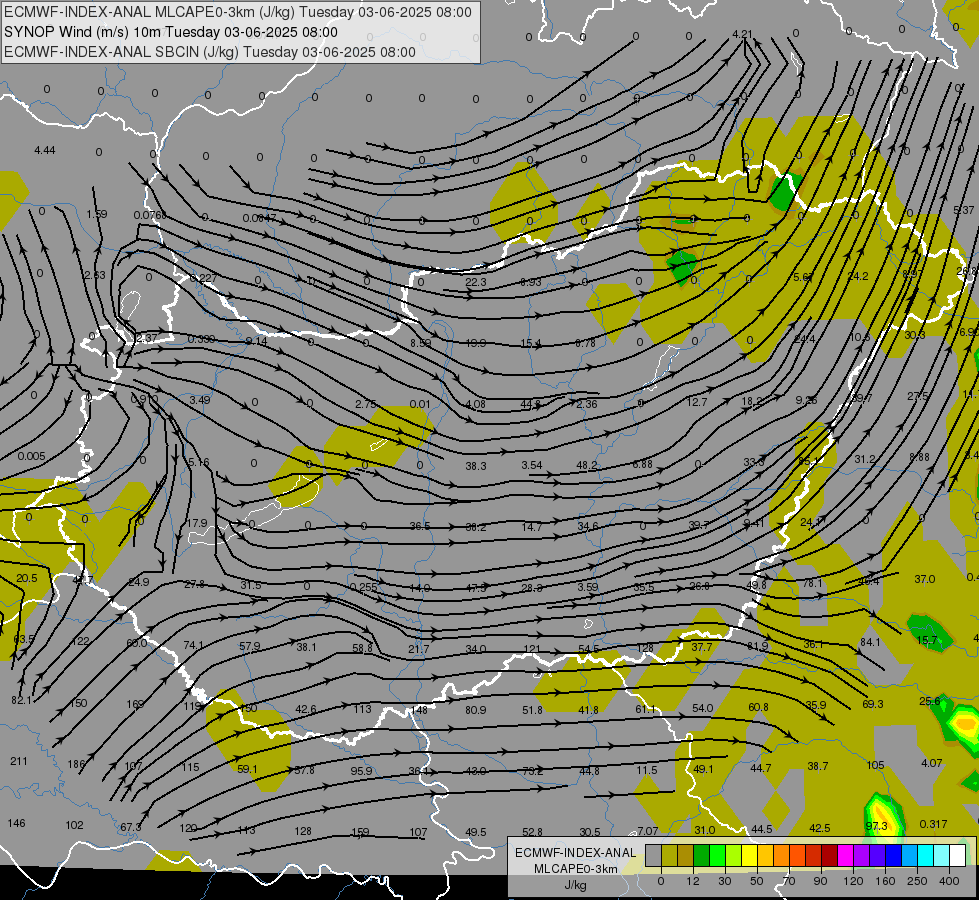Image resolution: width=979 pixels, height=900 pixels.
Task: Click the value 4.44 on the map
Action: [x=45, y=151]
